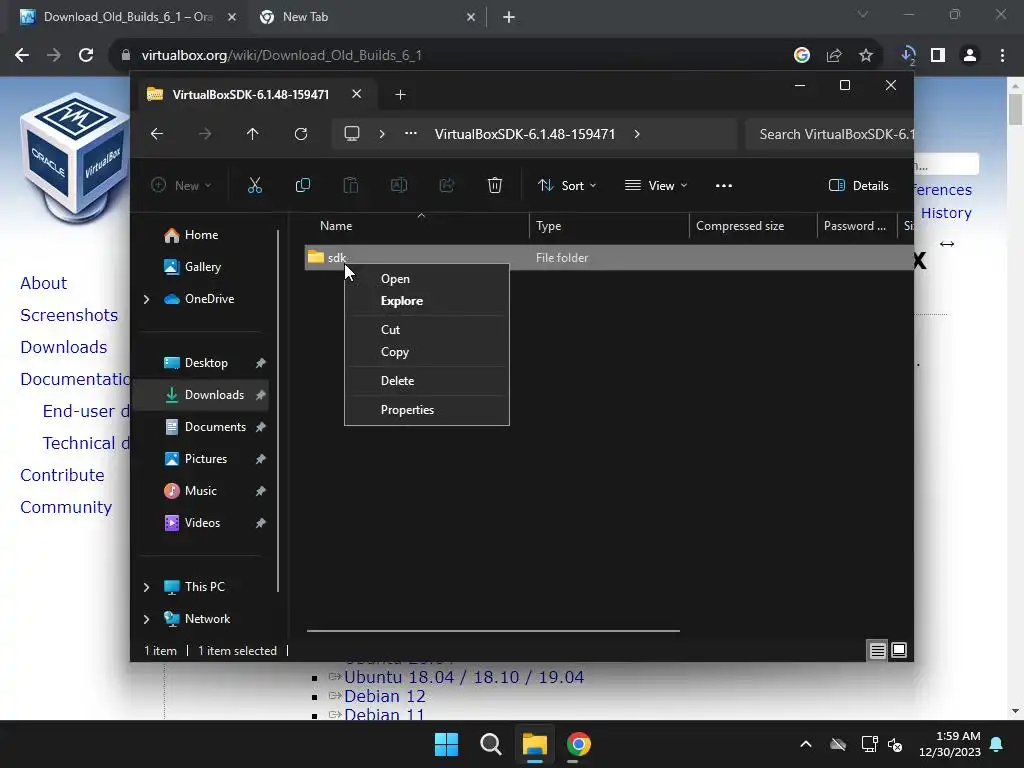1024x768 pixels.
Task: Click the Cut scissors icon in Explorer toolbar
Action: pyautogui.click(x=255, y=185)
